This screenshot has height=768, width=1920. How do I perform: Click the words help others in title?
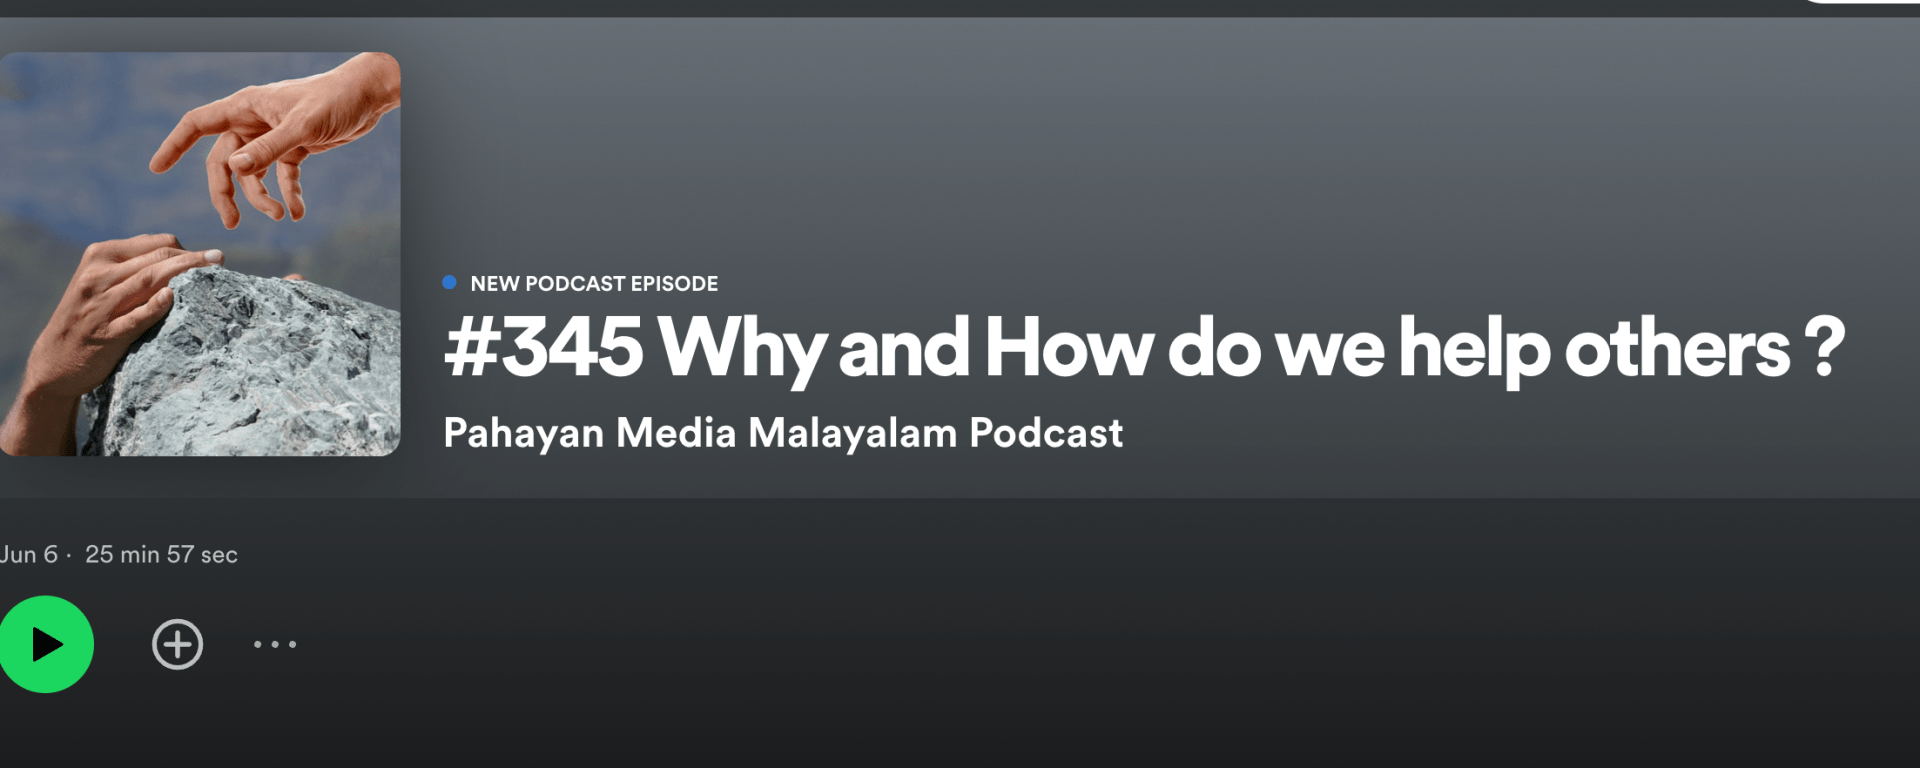1594,348
